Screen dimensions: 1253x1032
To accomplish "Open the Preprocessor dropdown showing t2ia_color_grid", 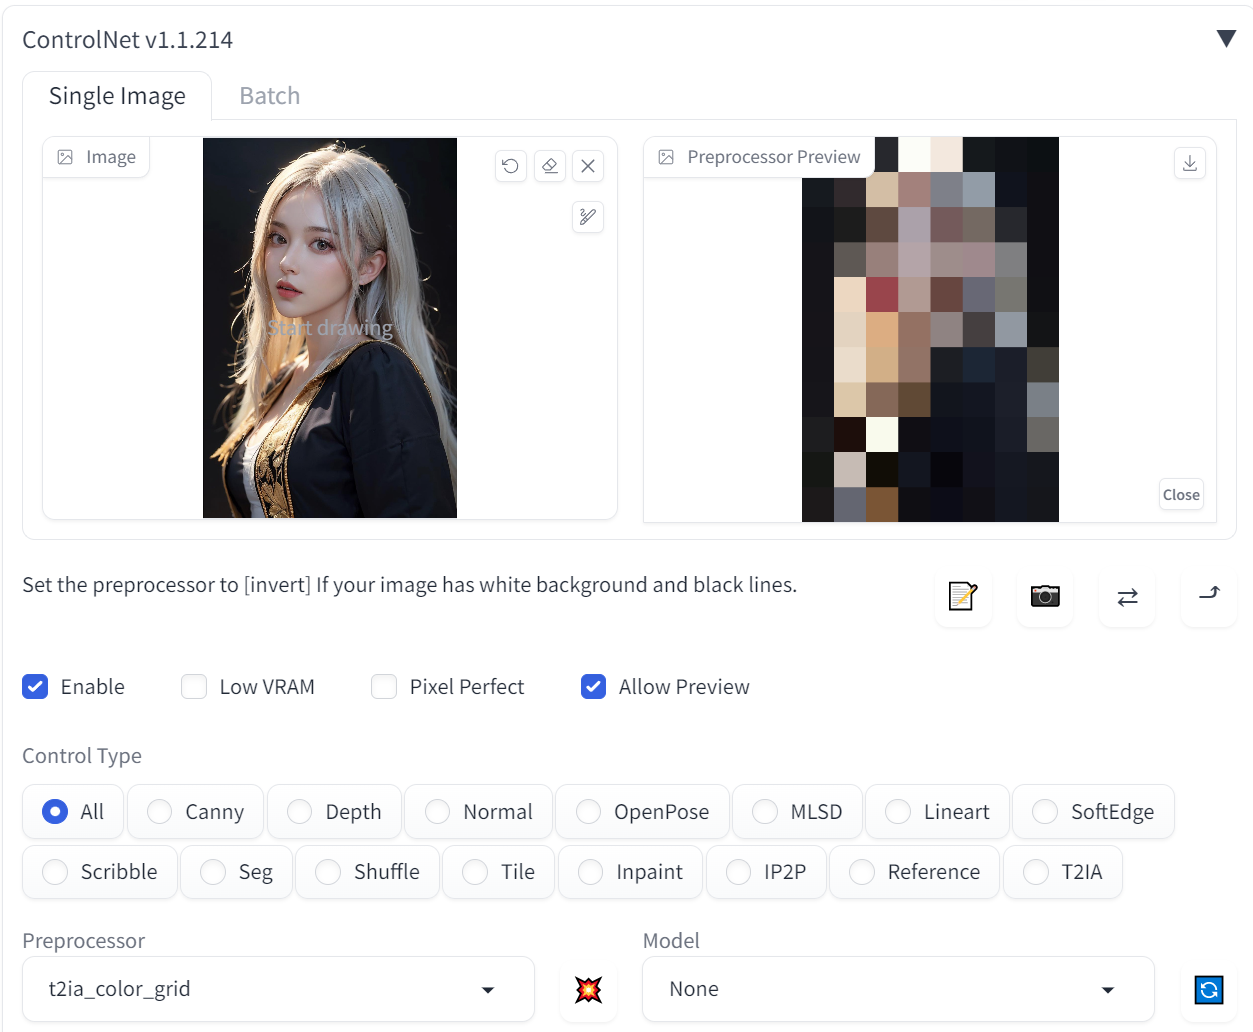I will click(278, 989).
